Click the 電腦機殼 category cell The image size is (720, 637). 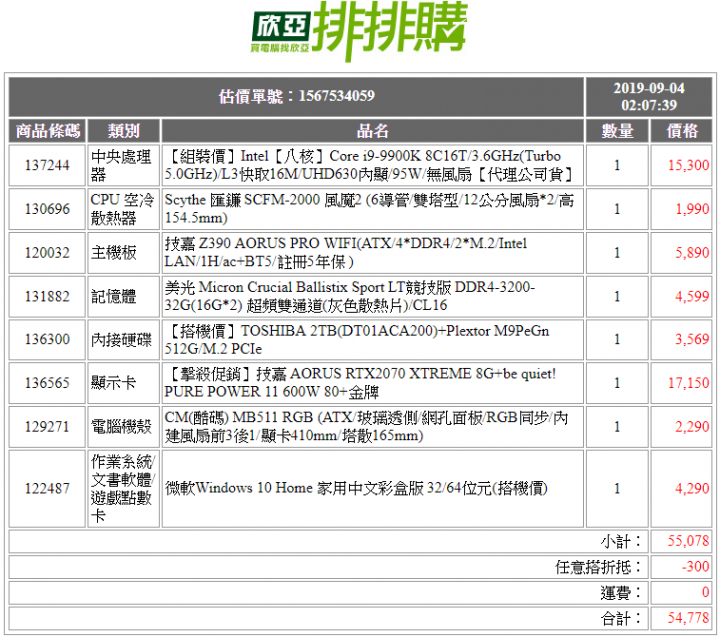(124, 427)
